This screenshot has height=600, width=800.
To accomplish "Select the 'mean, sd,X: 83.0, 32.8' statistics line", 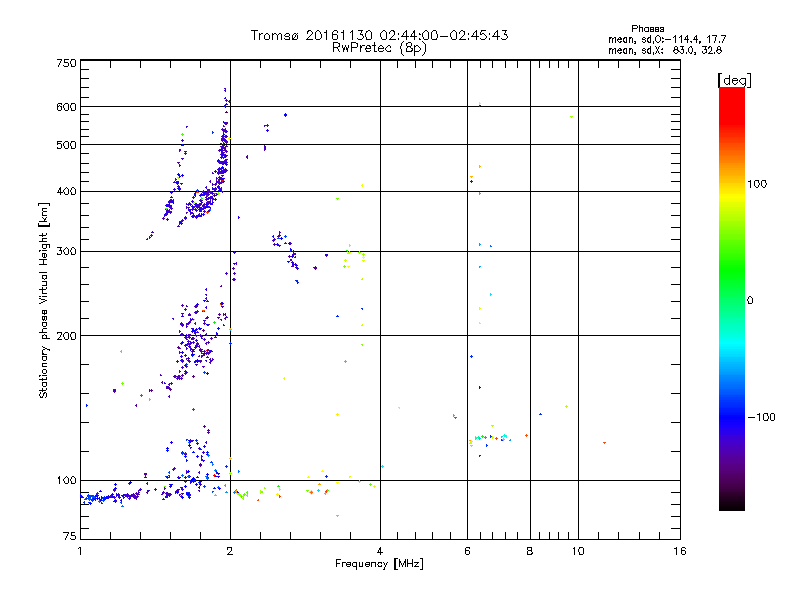I will pyautogui.click(x=665, y=51).
